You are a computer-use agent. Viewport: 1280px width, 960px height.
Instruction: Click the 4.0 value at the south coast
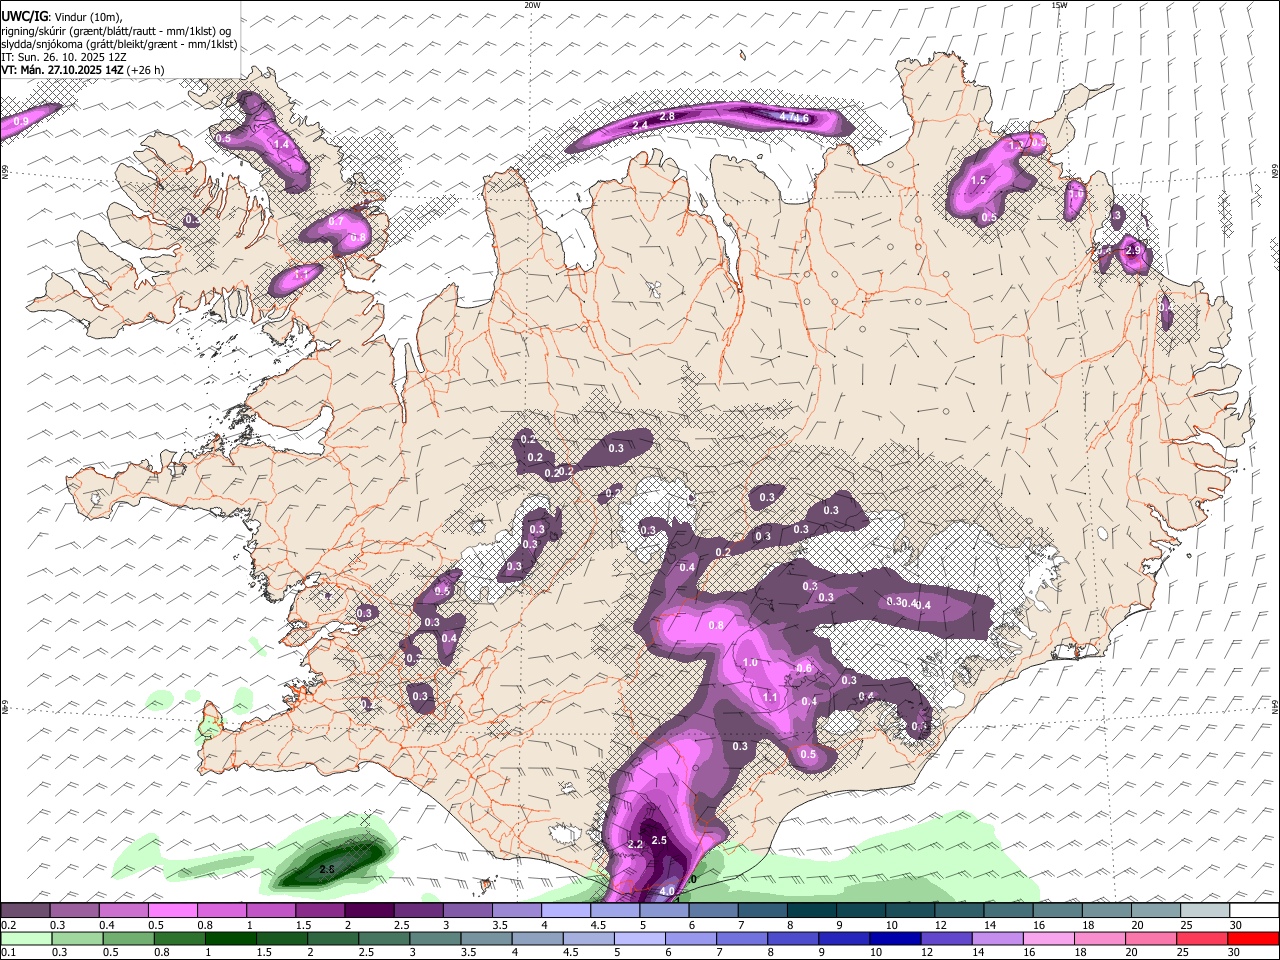coord(668,890)
